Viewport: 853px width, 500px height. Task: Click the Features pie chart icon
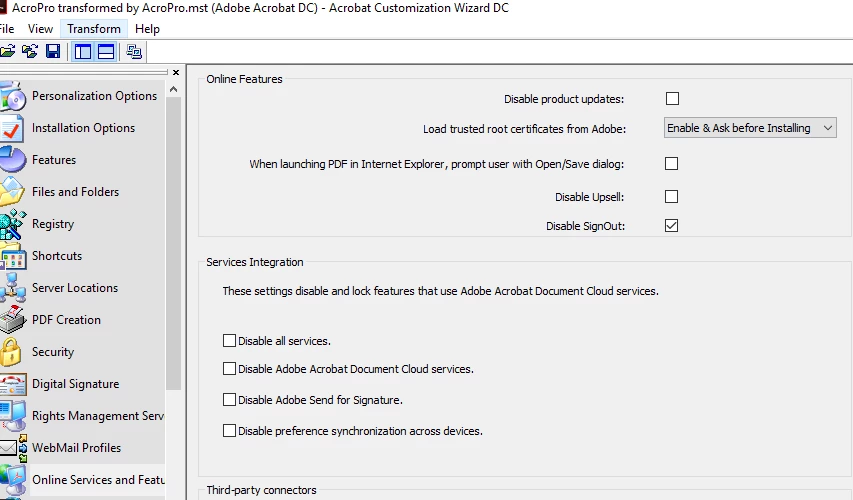point(13,160)
